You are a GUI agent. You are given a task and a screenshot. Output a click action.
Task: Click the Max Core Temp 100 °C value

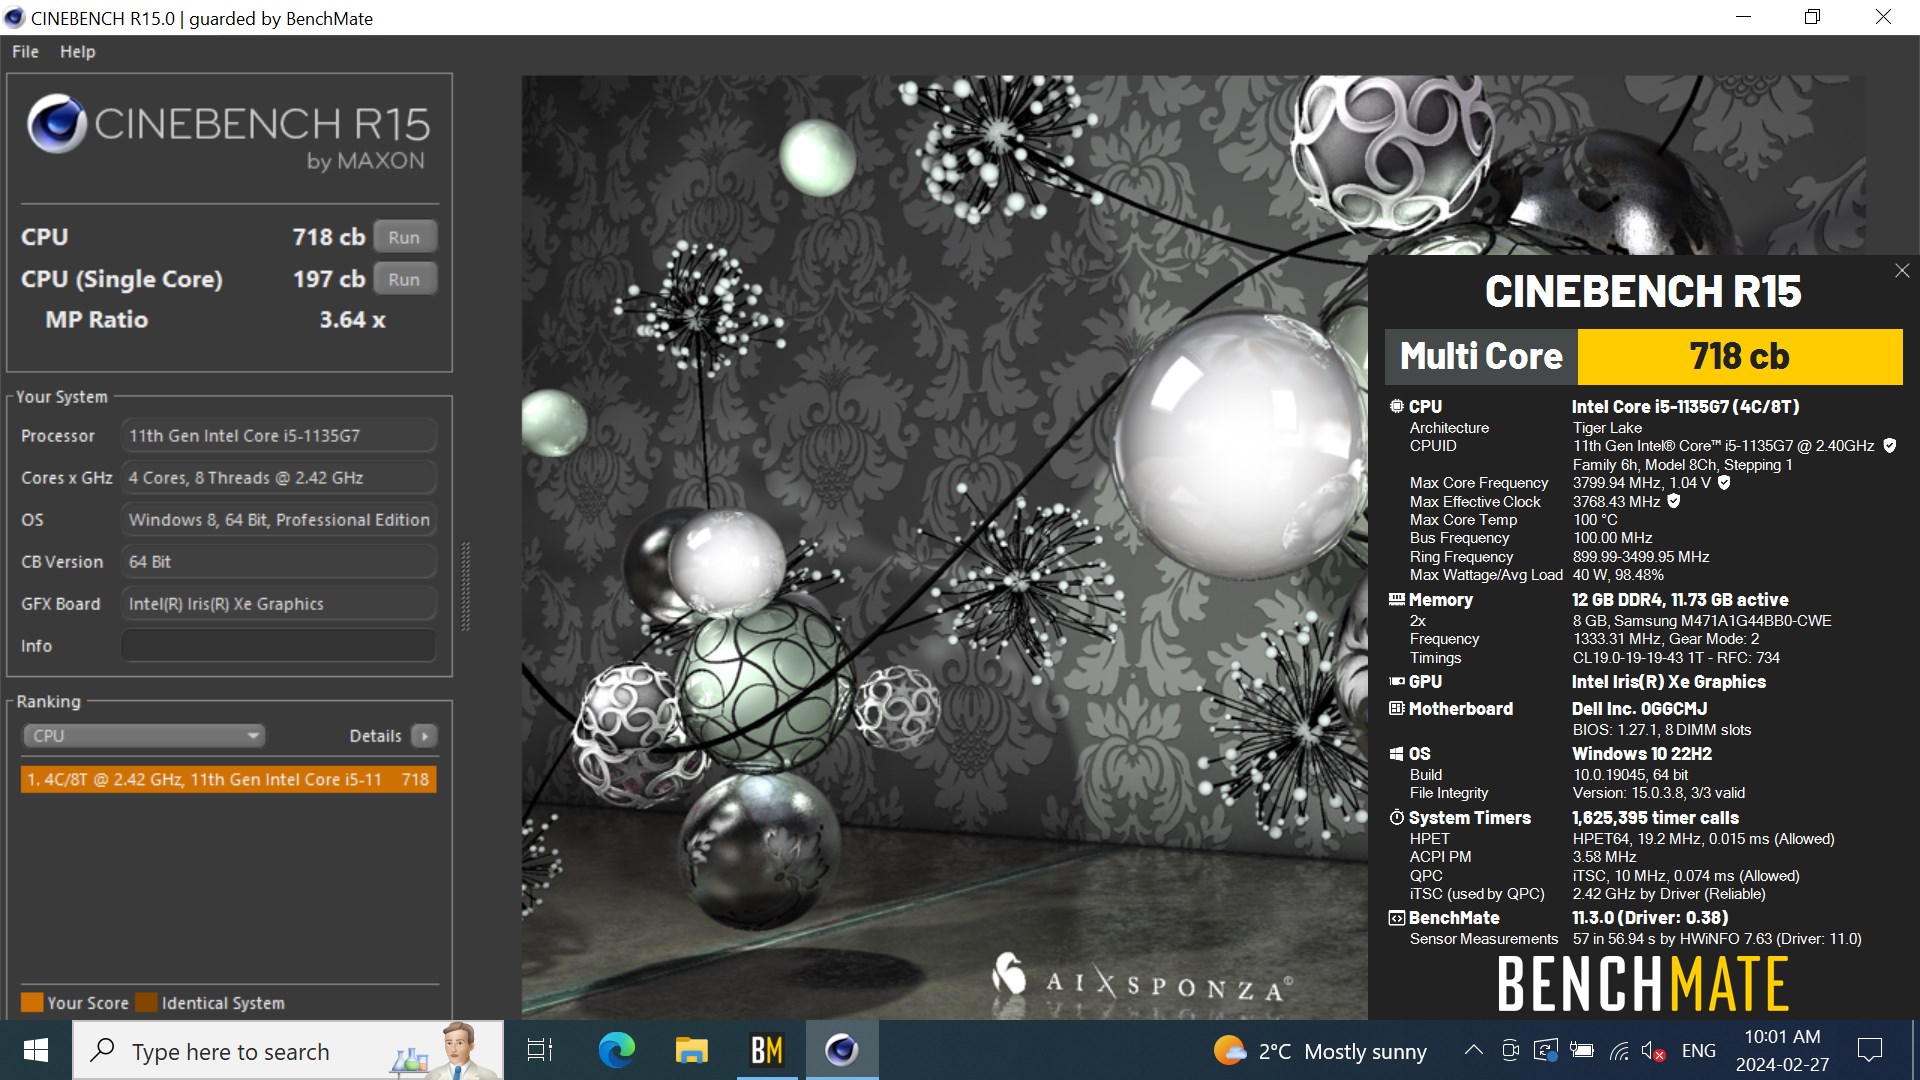coord(1595,520)
